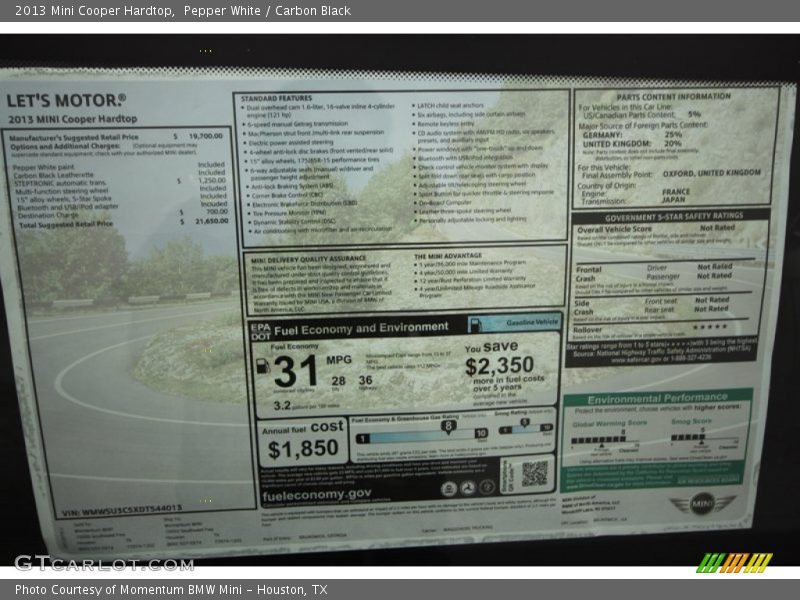Select the 'GERMANY:' parts content label
Screen dimensions: 800x600
tap(603, 135)
